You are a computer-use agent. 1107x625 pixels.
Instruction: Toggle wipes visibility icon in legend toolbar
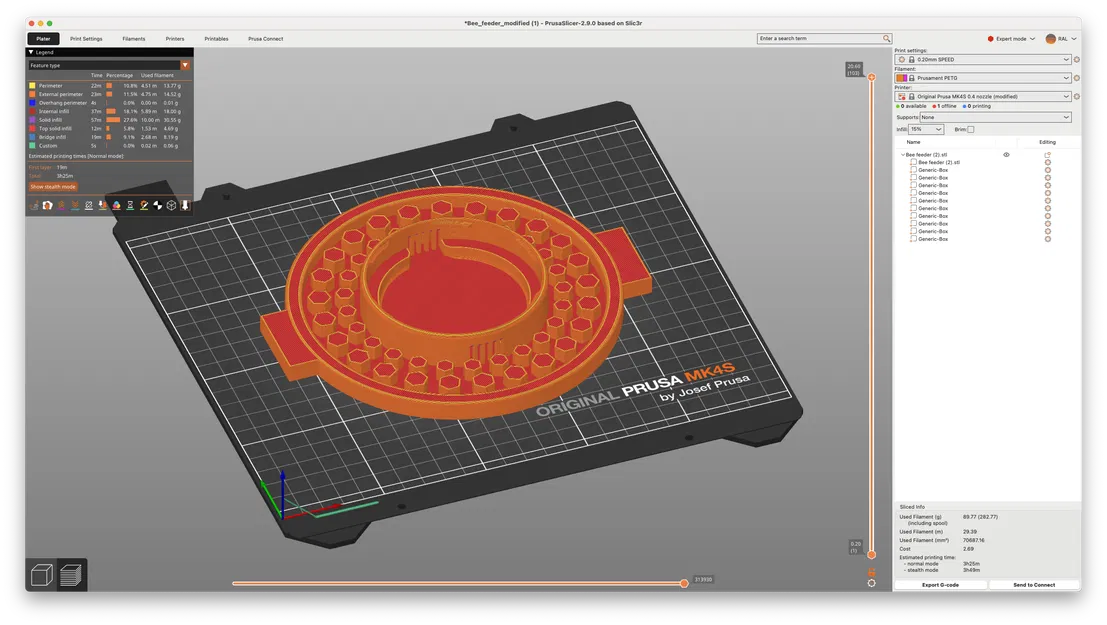[x=47, y=206]
